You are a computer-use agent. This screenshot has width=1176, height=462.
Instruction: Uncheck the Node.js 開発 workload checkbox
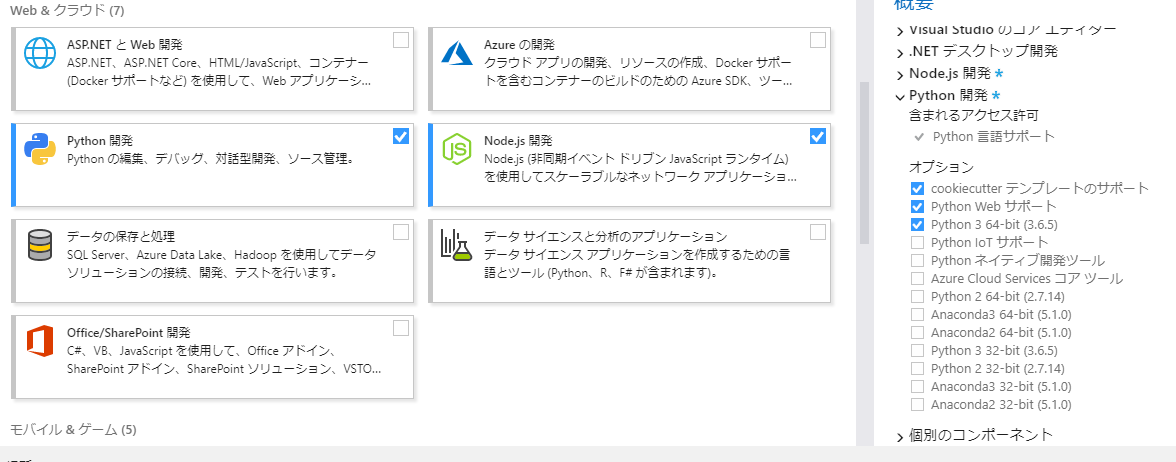tap(818, 136)
